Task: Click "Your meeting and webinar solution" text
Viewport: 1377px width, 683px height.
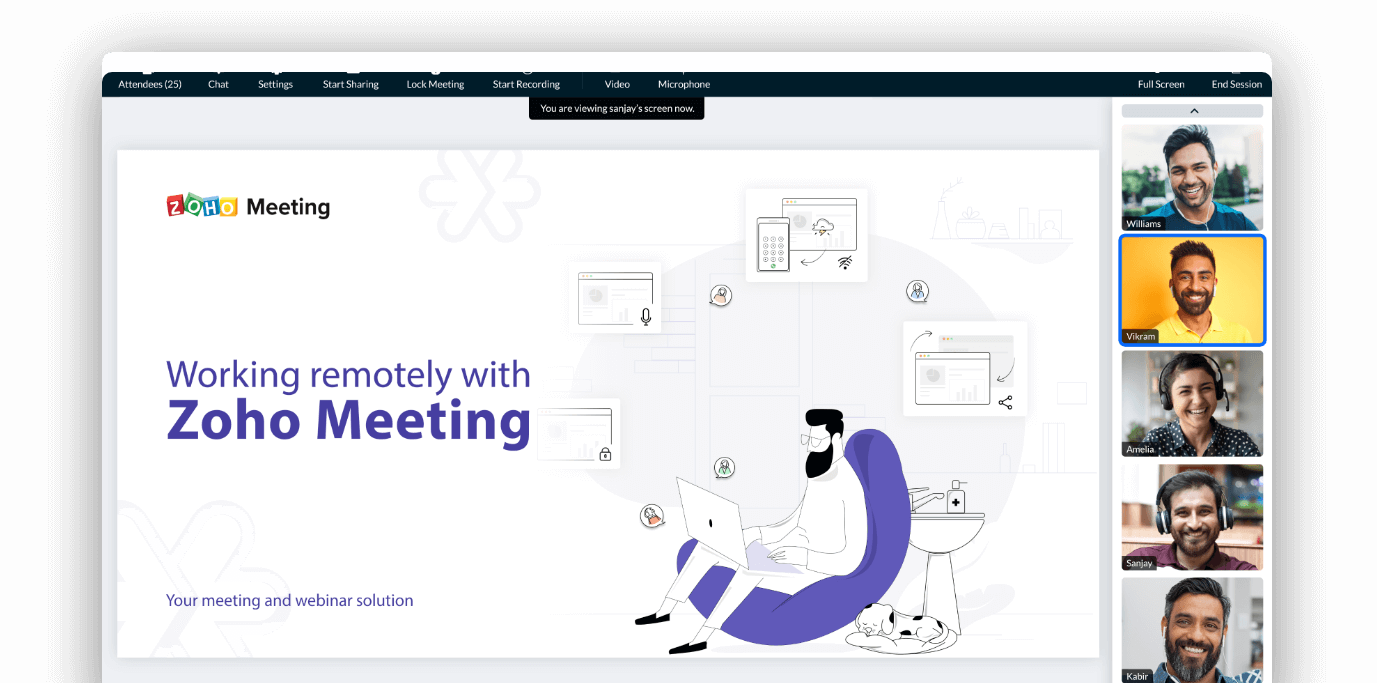Action: (290, 600)
